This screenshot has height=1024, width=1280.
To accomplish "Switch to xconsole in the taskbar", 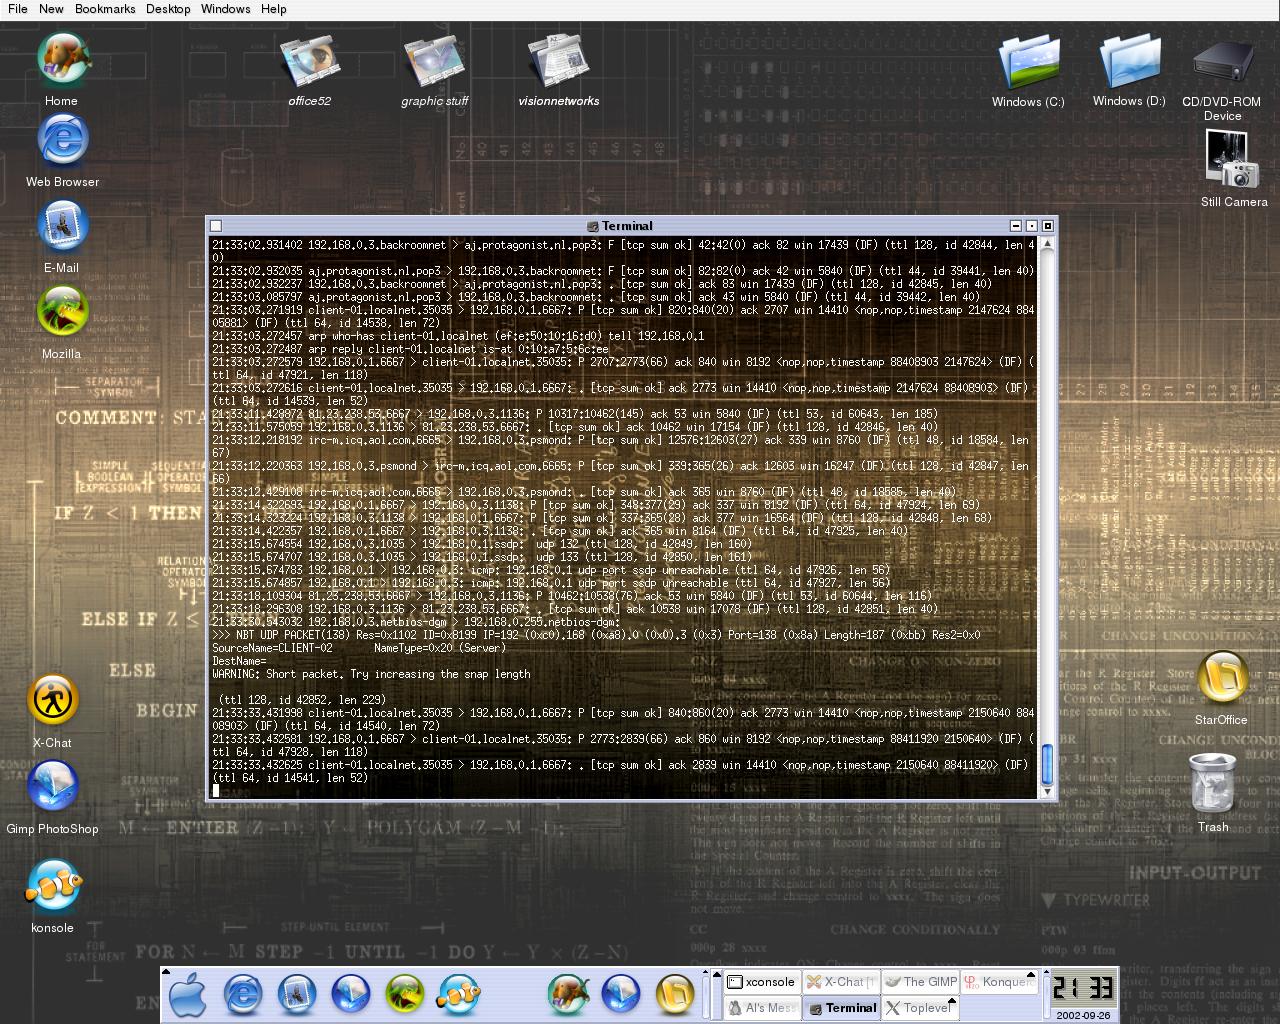I will pyautogui.click(x=762, y=982).
